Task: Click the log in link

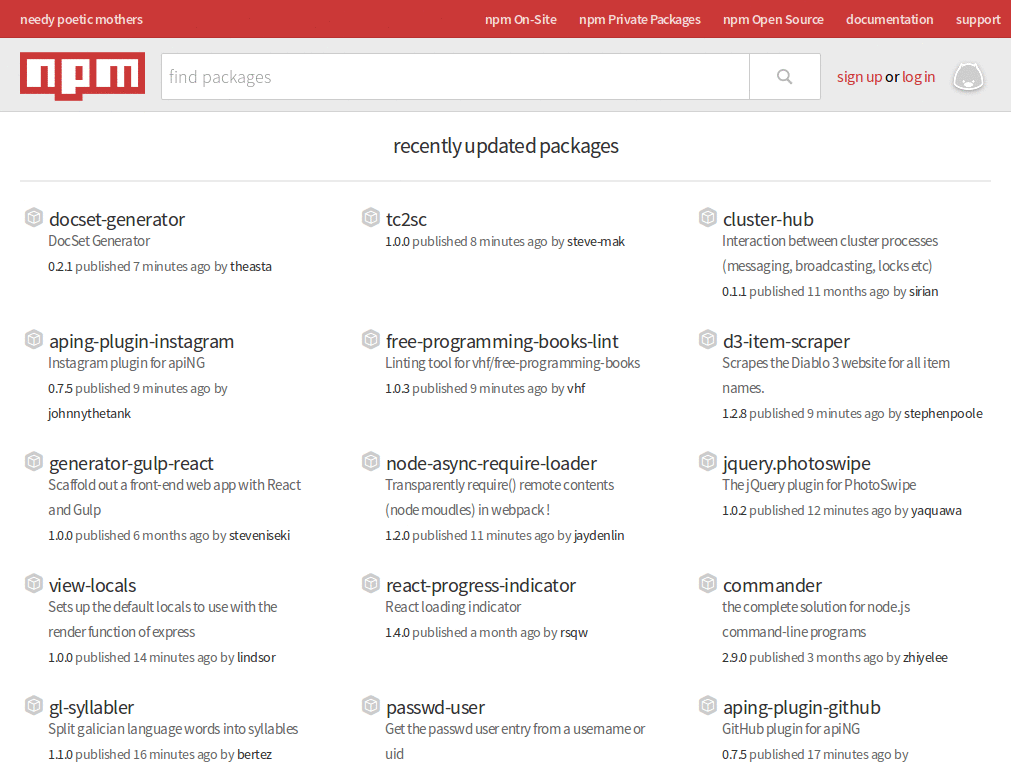Action: click(x=918, y=77)
